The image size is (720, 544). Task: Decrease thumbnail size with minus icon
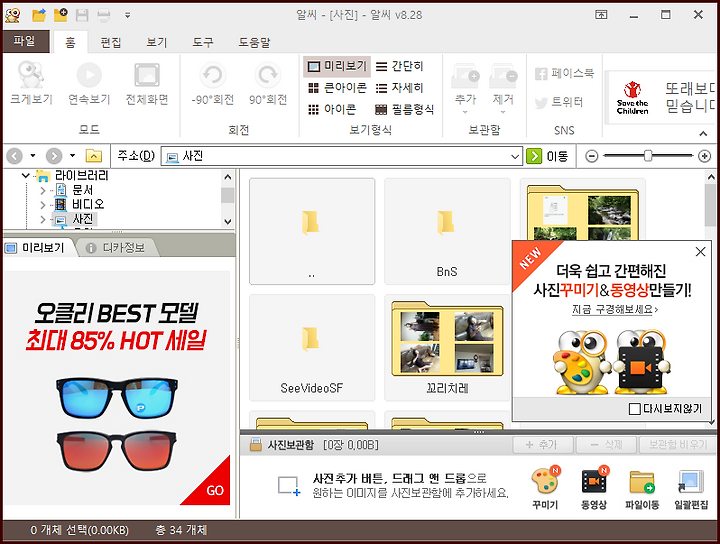[x=592, y=157]
